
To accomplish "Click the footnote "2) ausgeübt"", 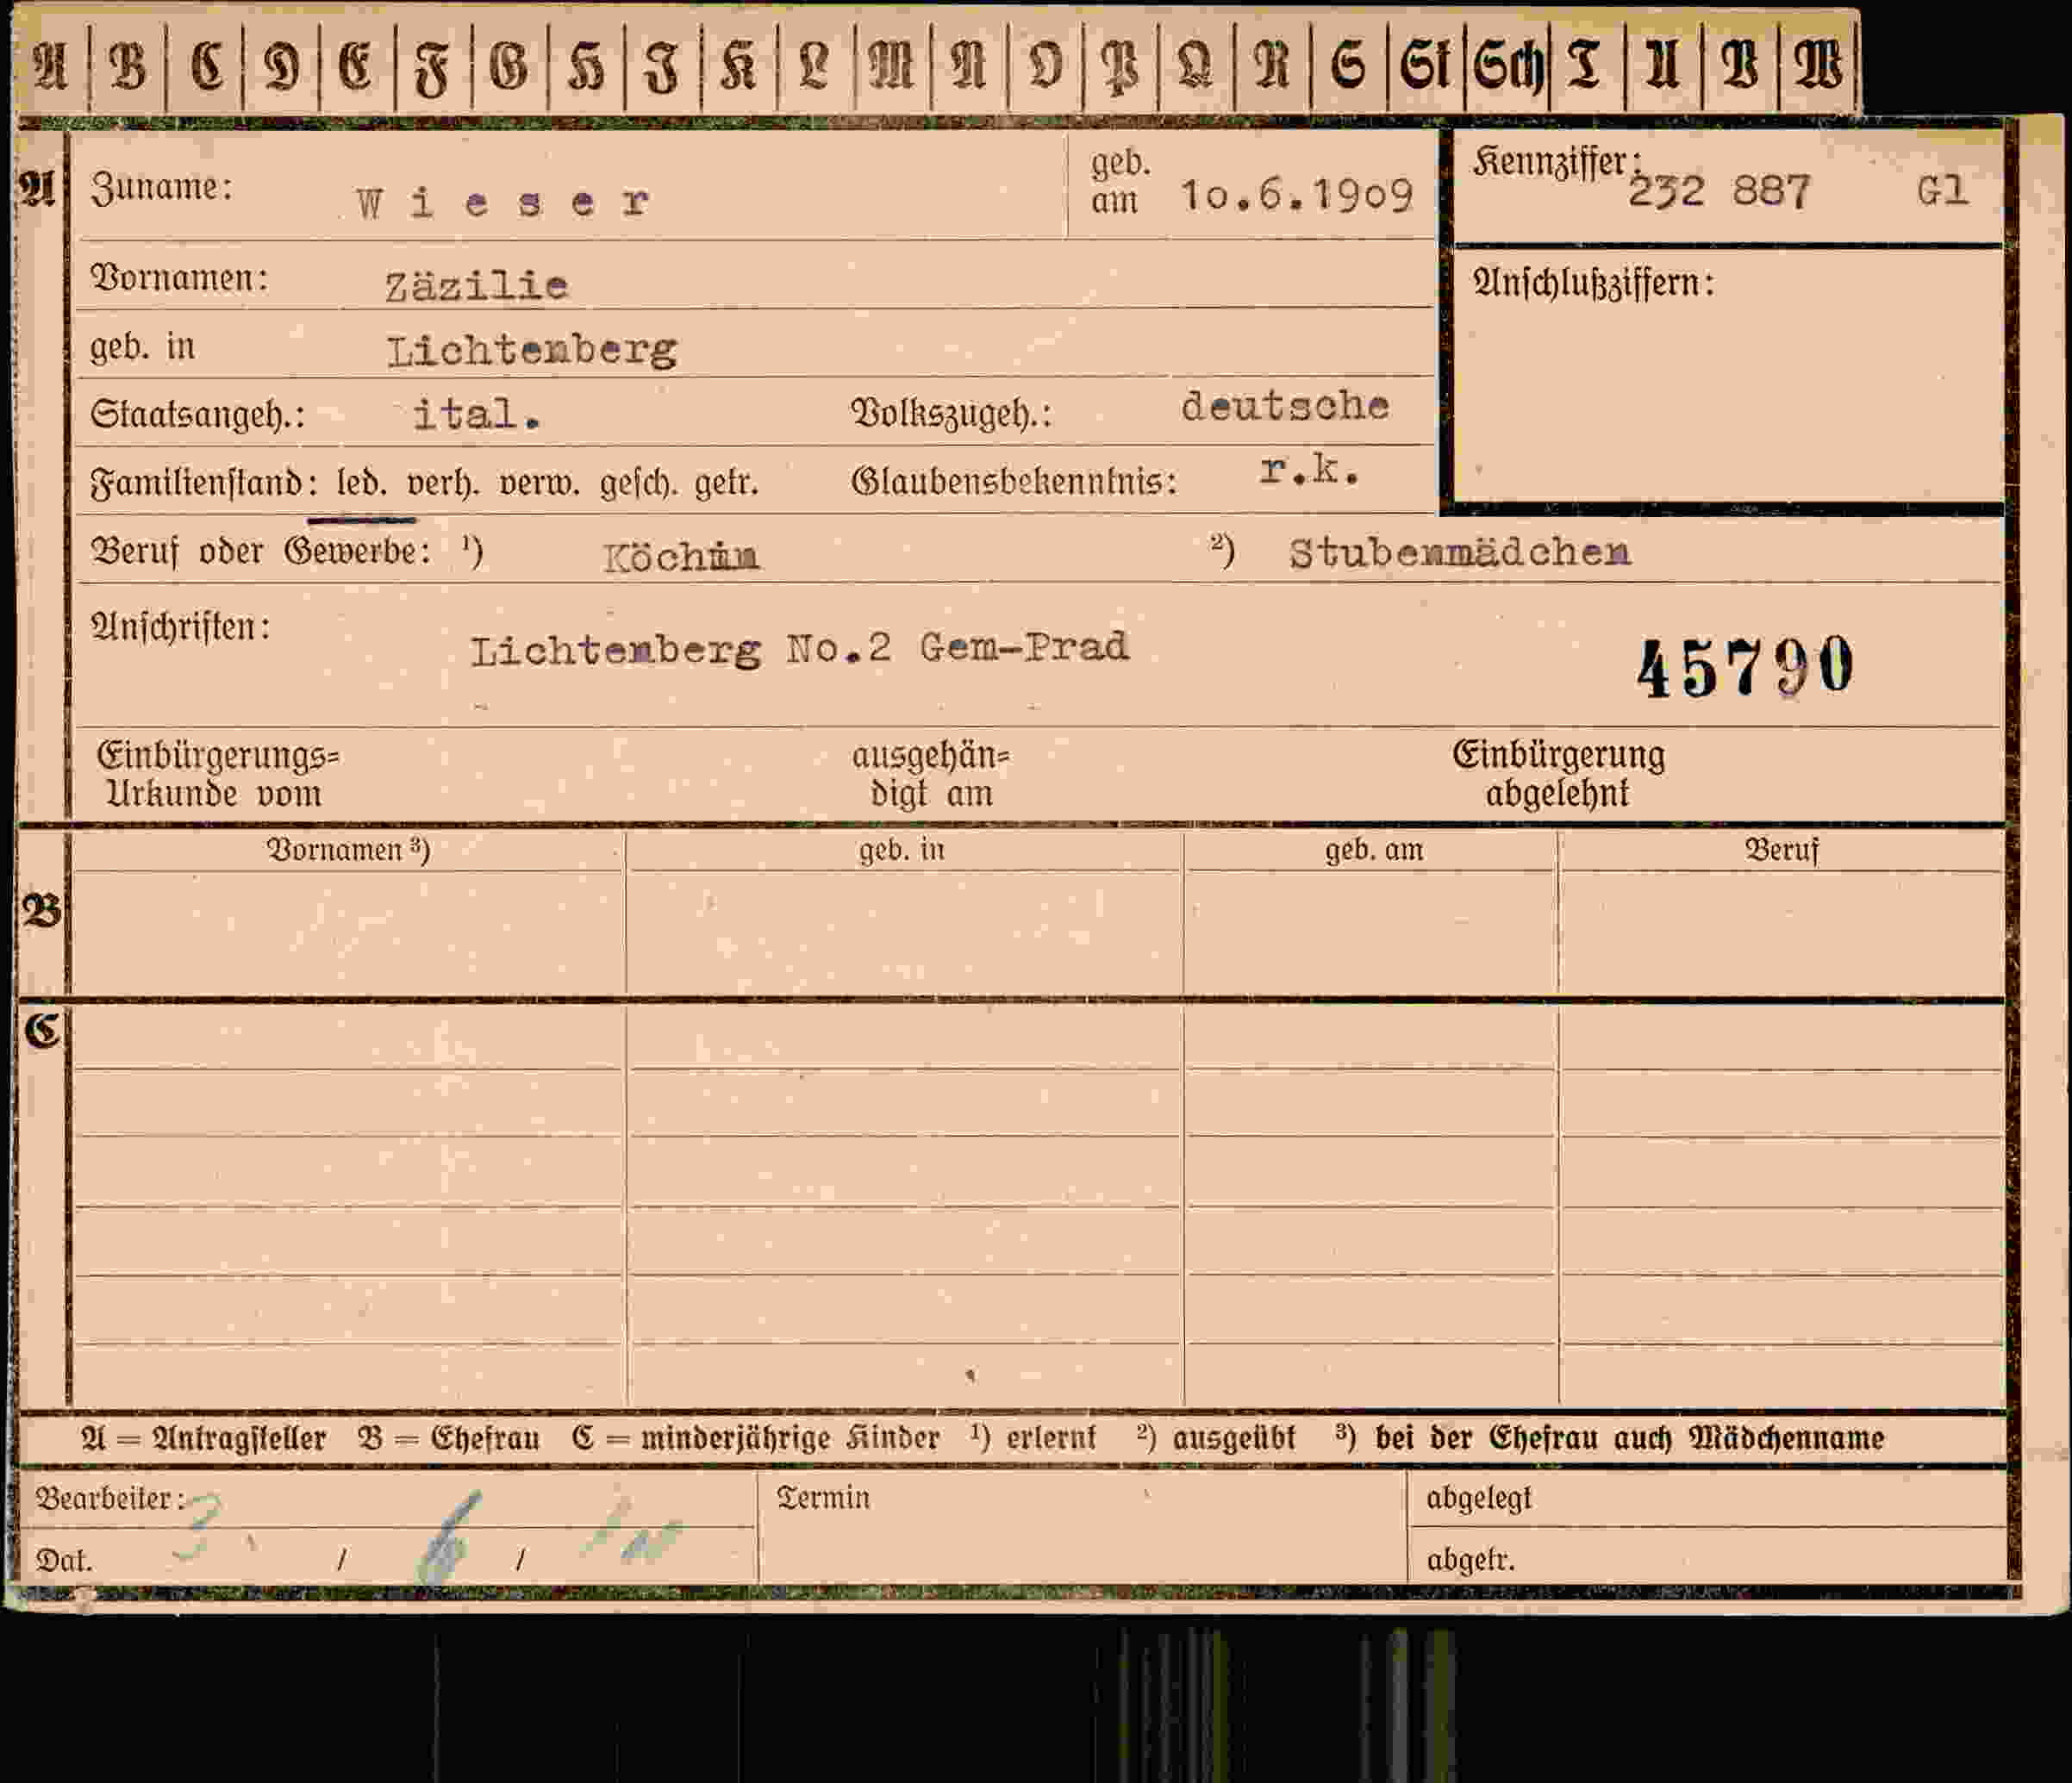I will [1216, 1437].
